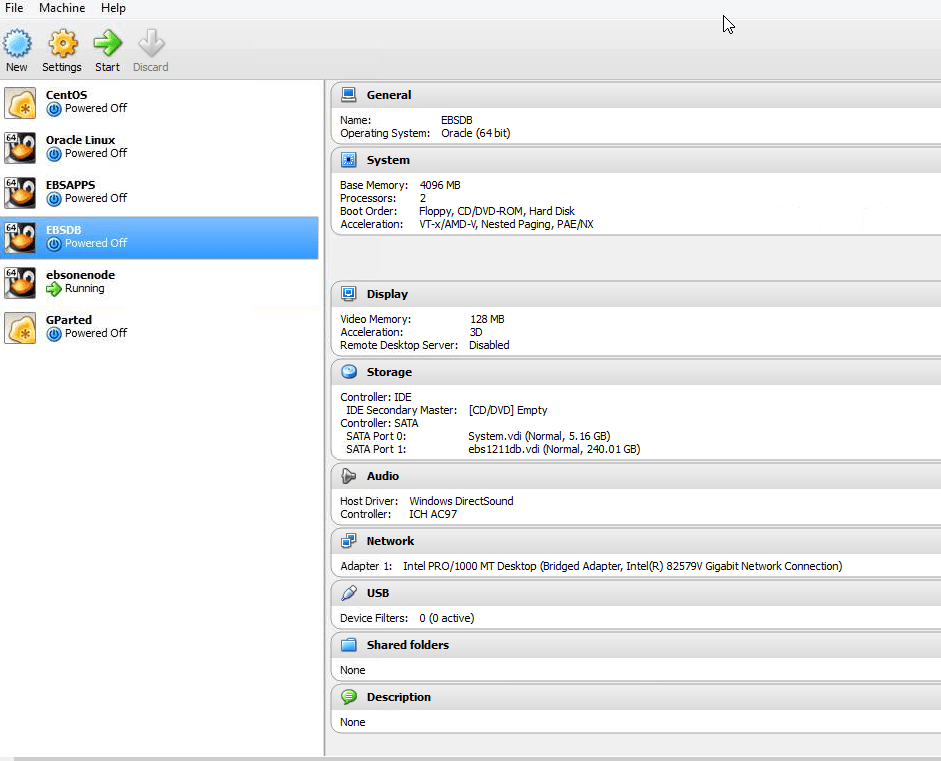941x761 pixels.
Task: Click GParted Powered Off status icon
Action: (54, 334)
